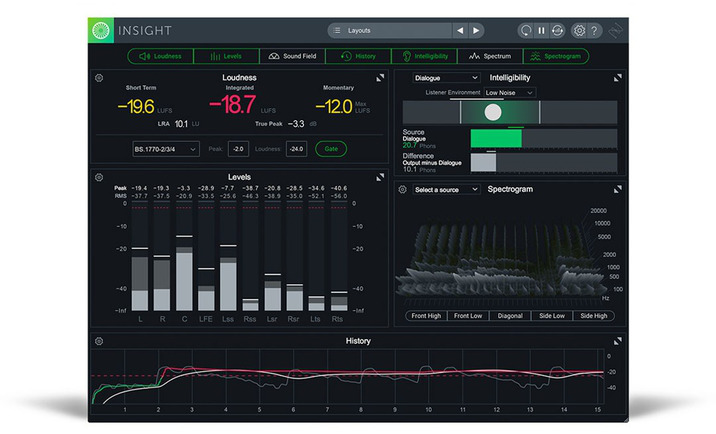The height and width of the screenshot is (434, 716).
Task: Open the Layouts dropdown
Action: pyautogui.click(x=390, y=31)
